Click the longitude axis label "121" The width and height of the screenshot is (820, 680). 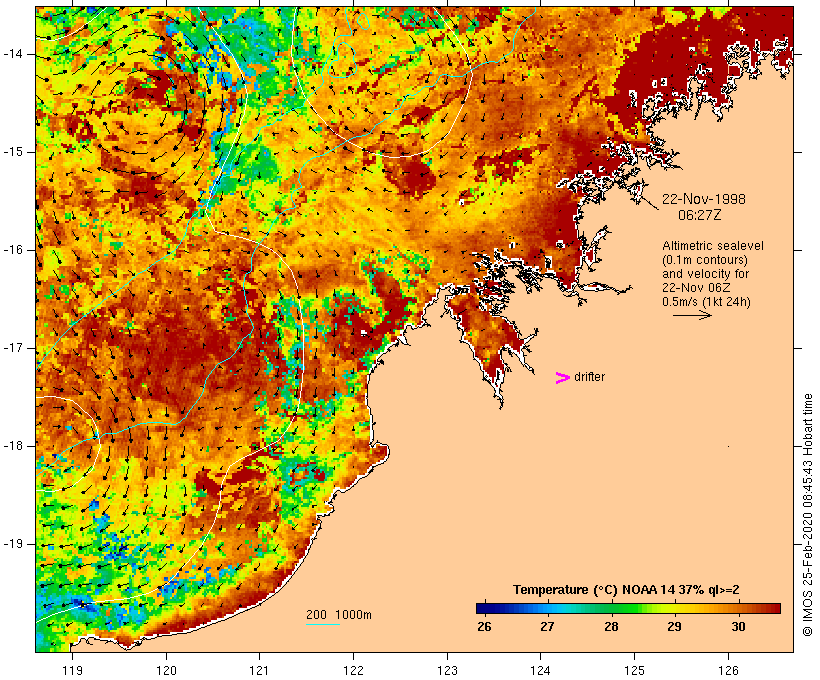click(x=259, y=670)
